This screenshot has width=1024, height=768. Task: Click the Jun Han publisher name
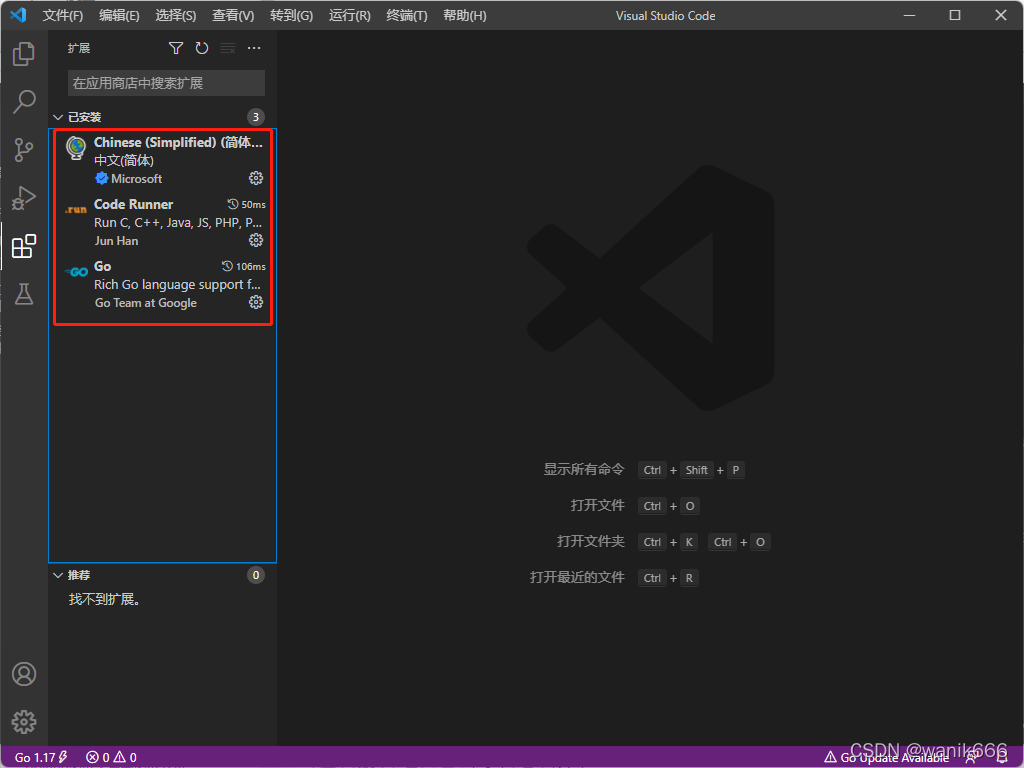pos(116,240)
